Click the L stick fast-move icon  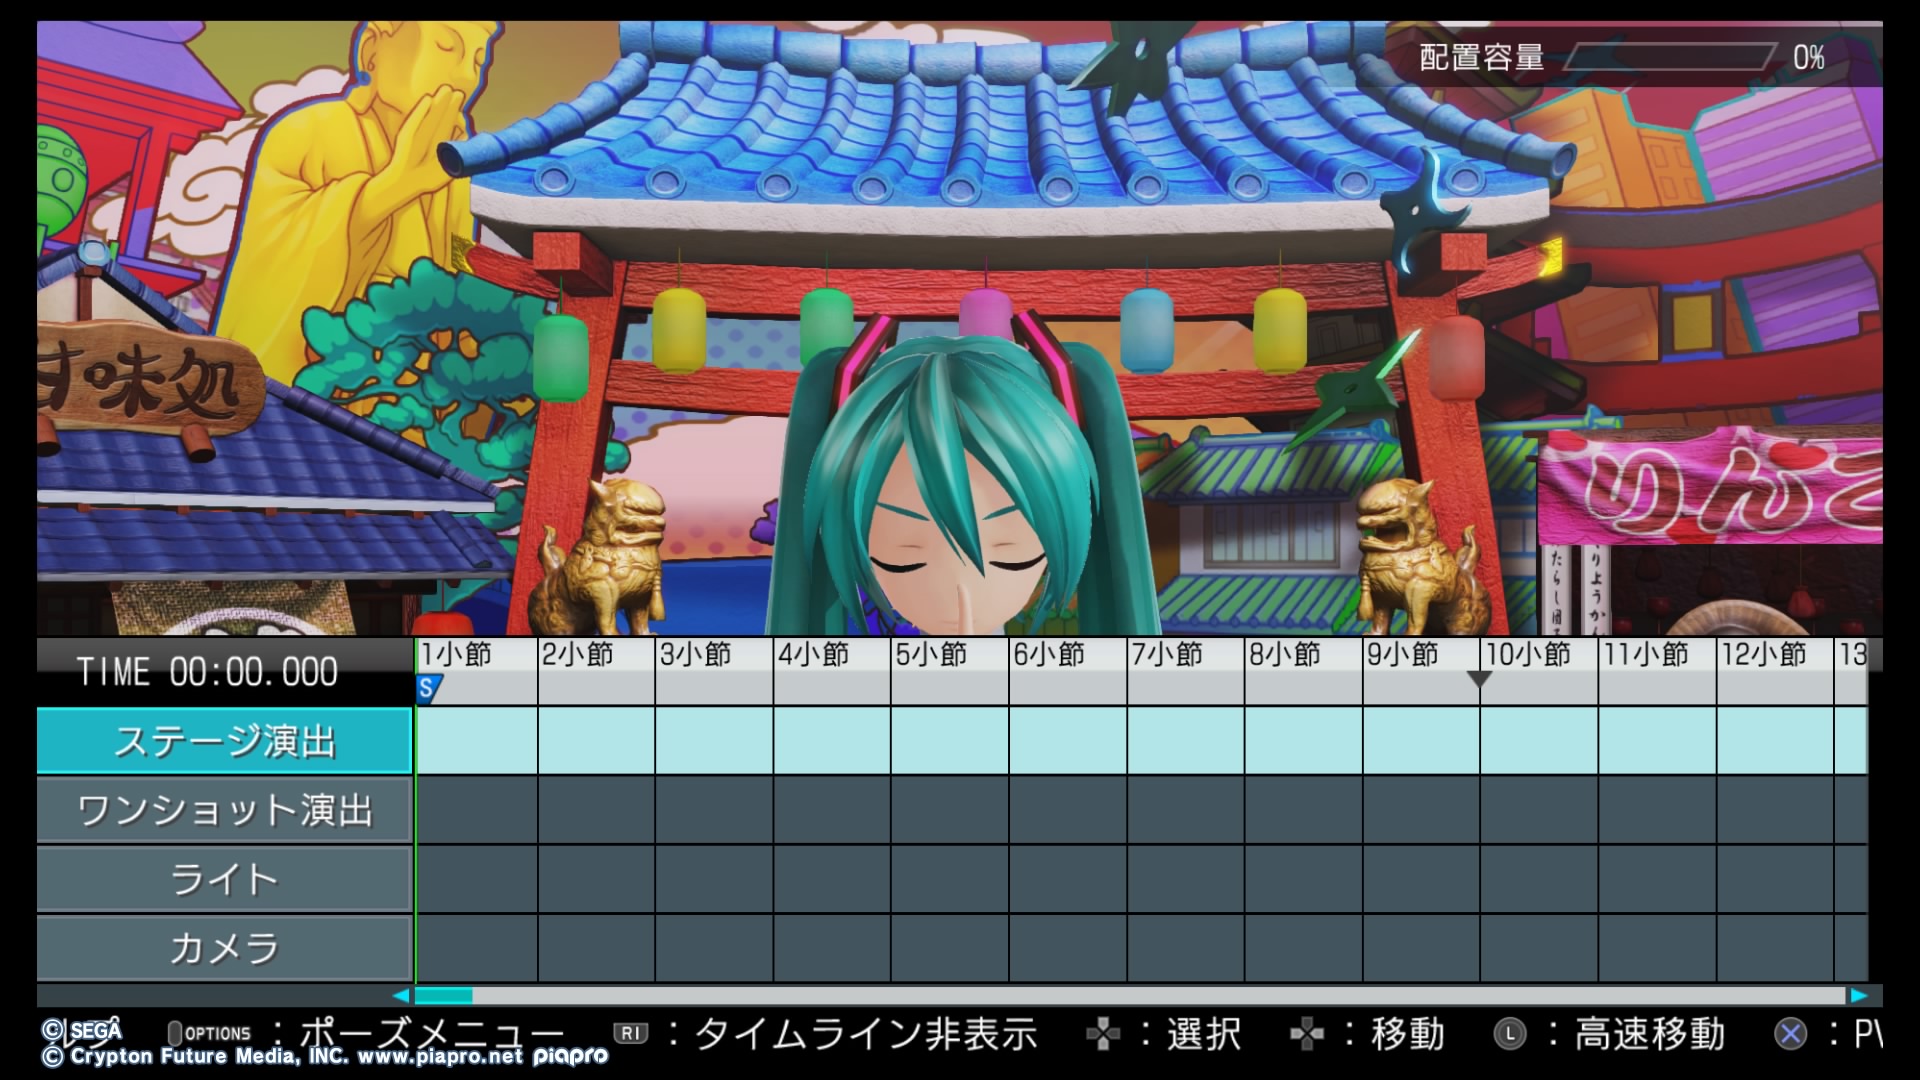click(1510, 1034)
